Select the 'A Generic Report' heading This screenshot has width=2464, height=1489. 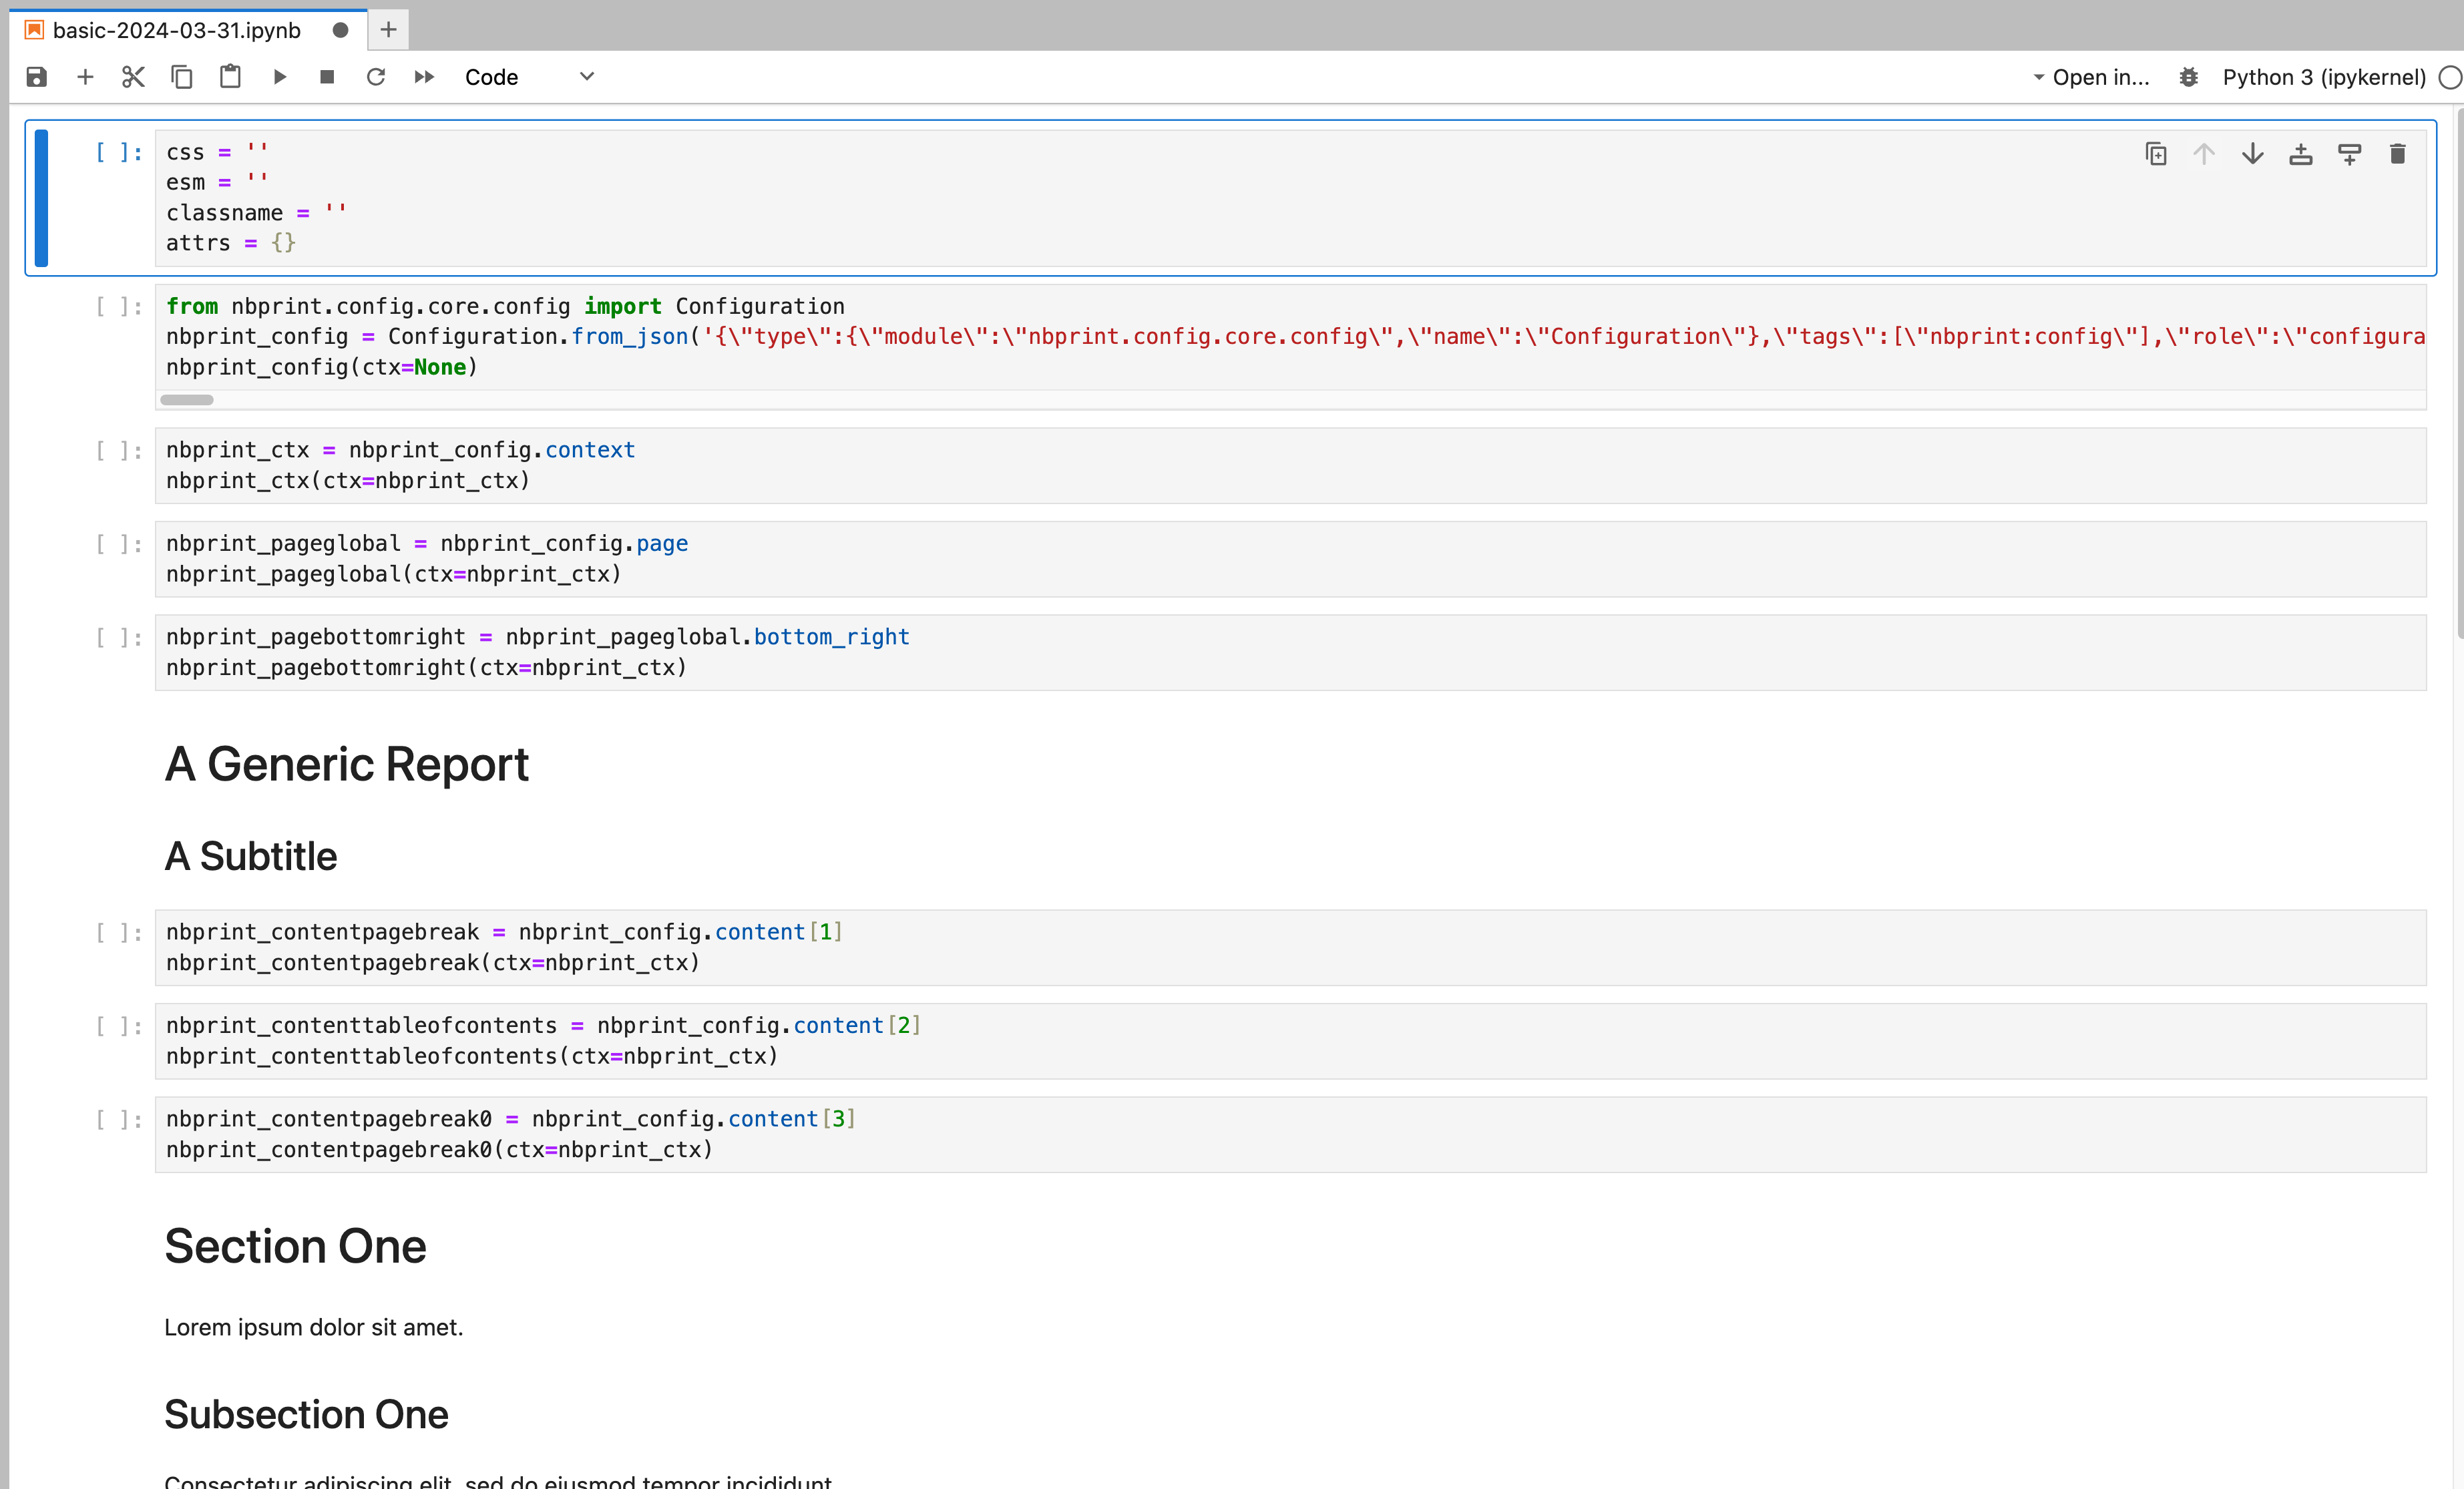(x=346, y=764)
